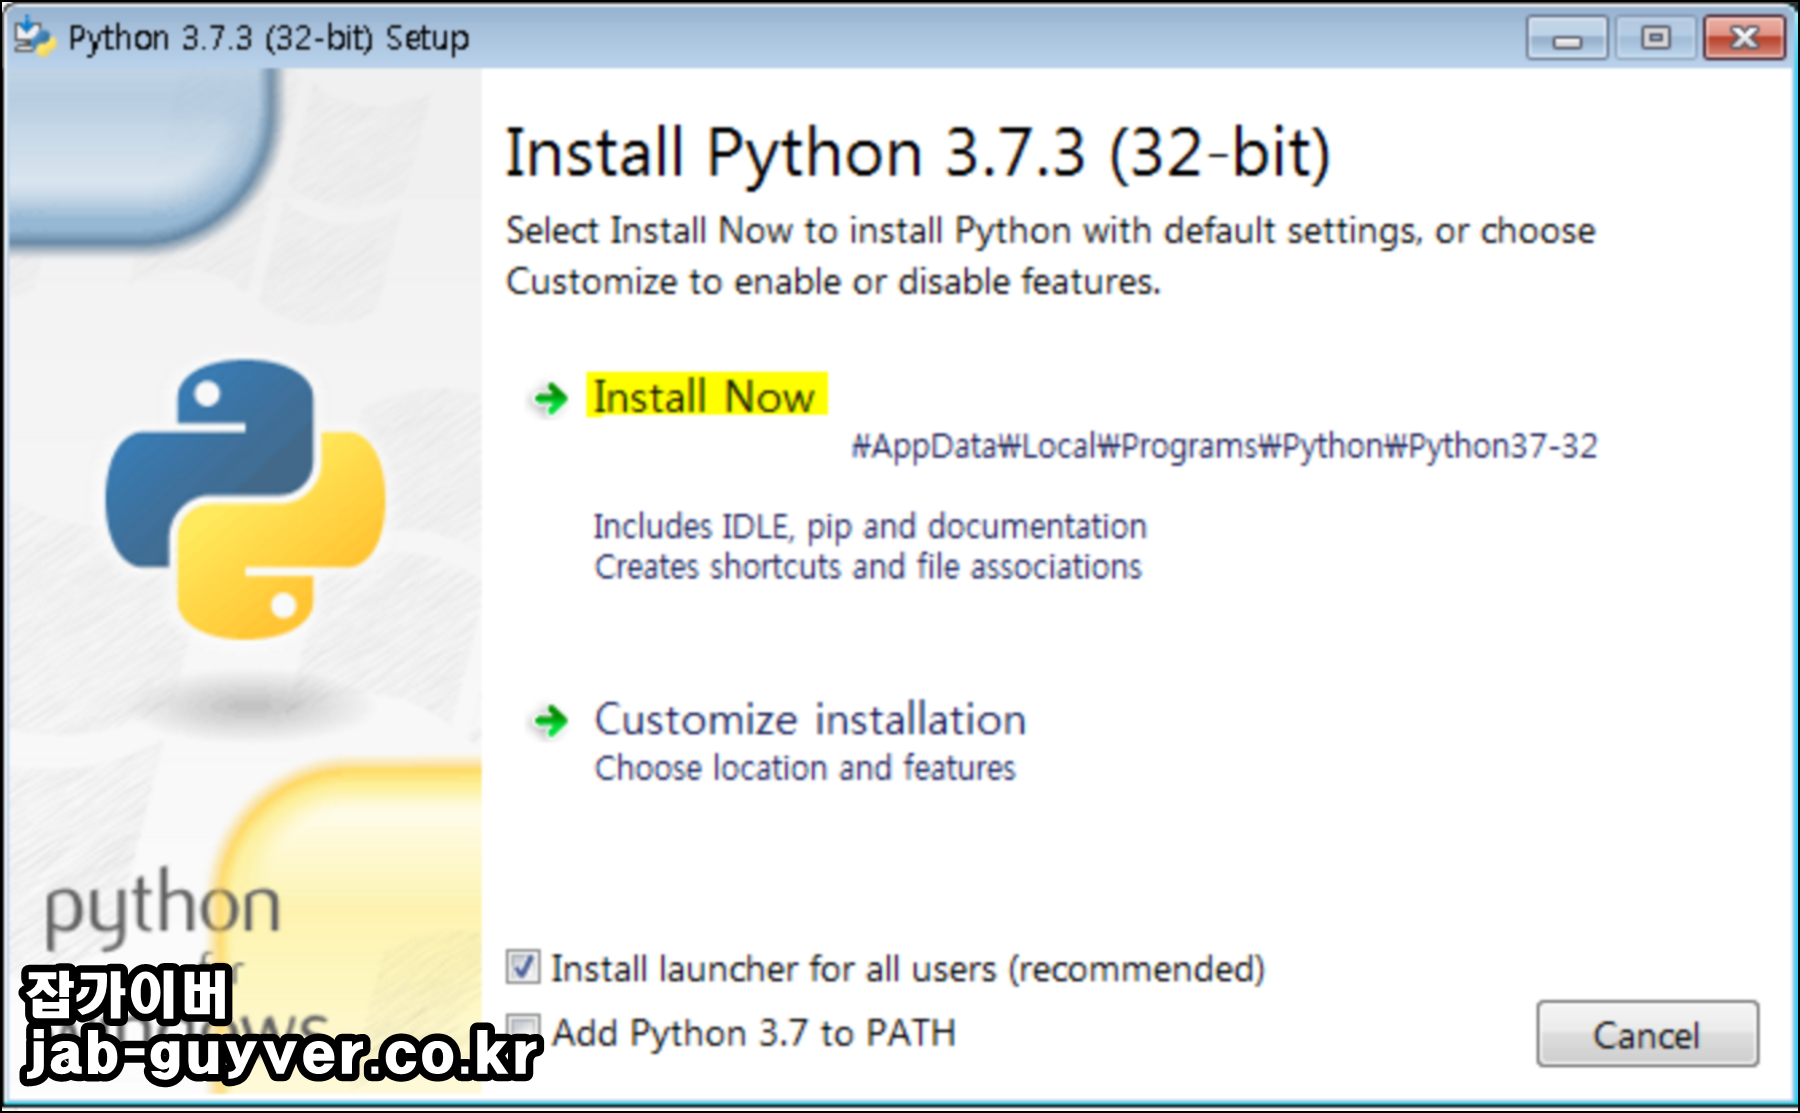Click the Cancel button
Viewport: 1800px width, 1113px height.
pyautogui.click(x=1647, y=1034)
